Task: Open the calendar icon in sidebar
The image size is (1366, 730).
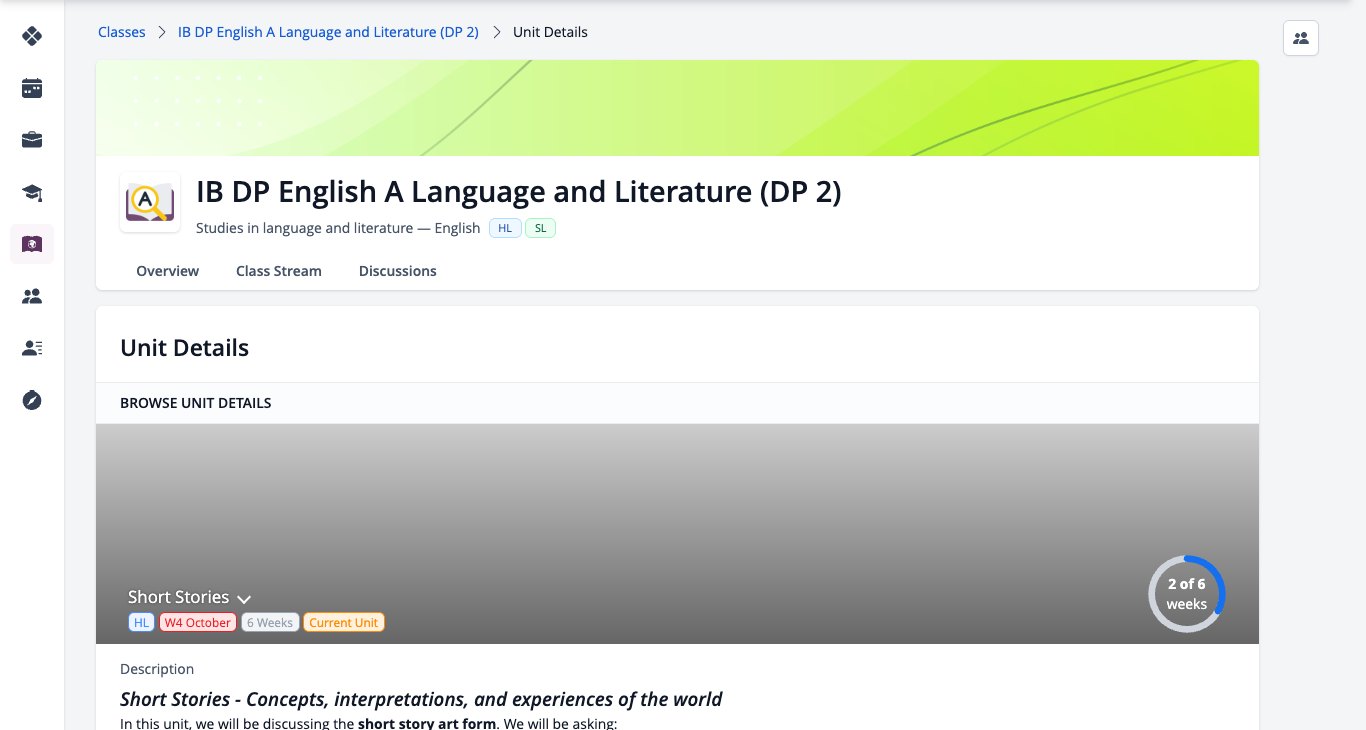Action: coord(32,88)
